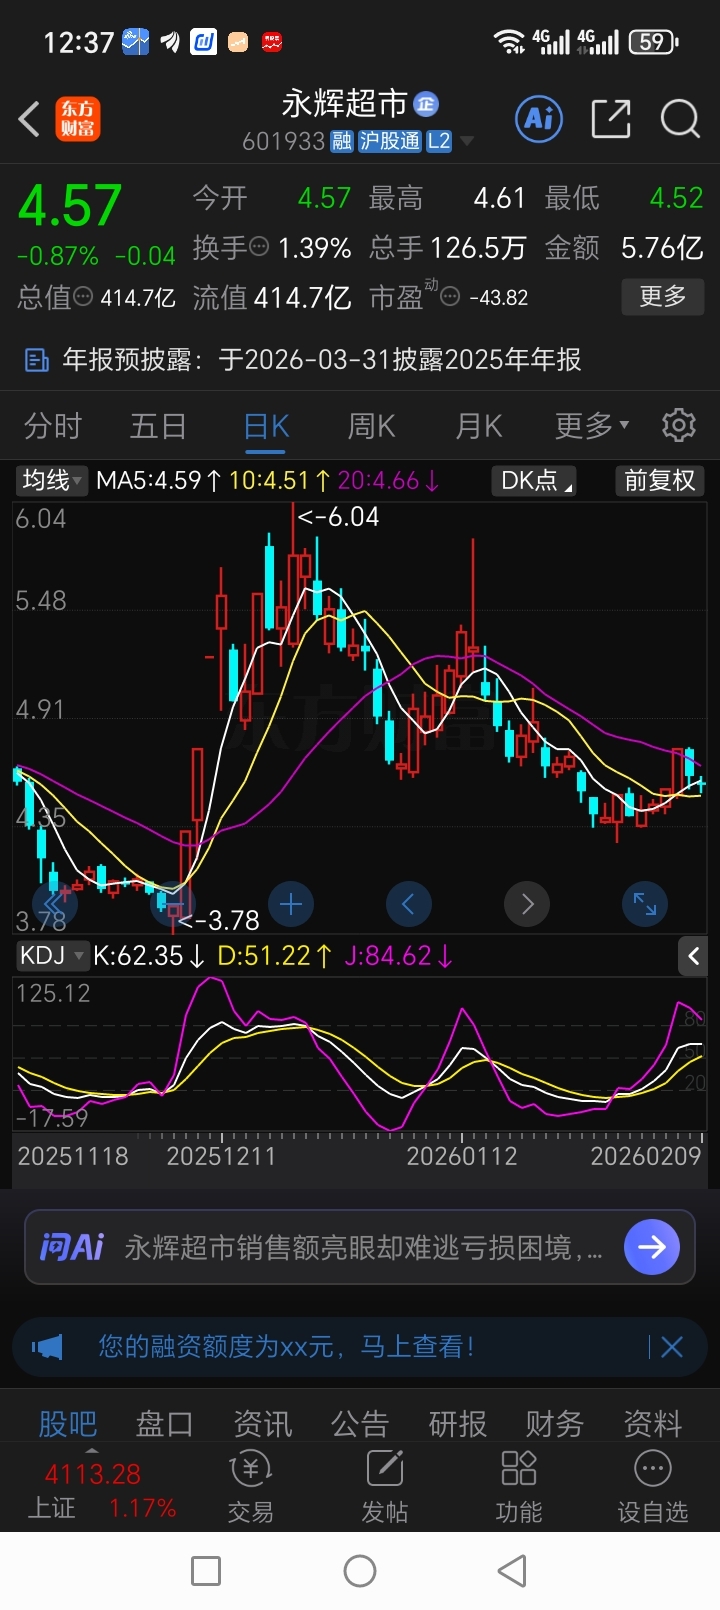Switch to 周K chart tab
The height and width of the screenshot is (1610, 720).
371,426
